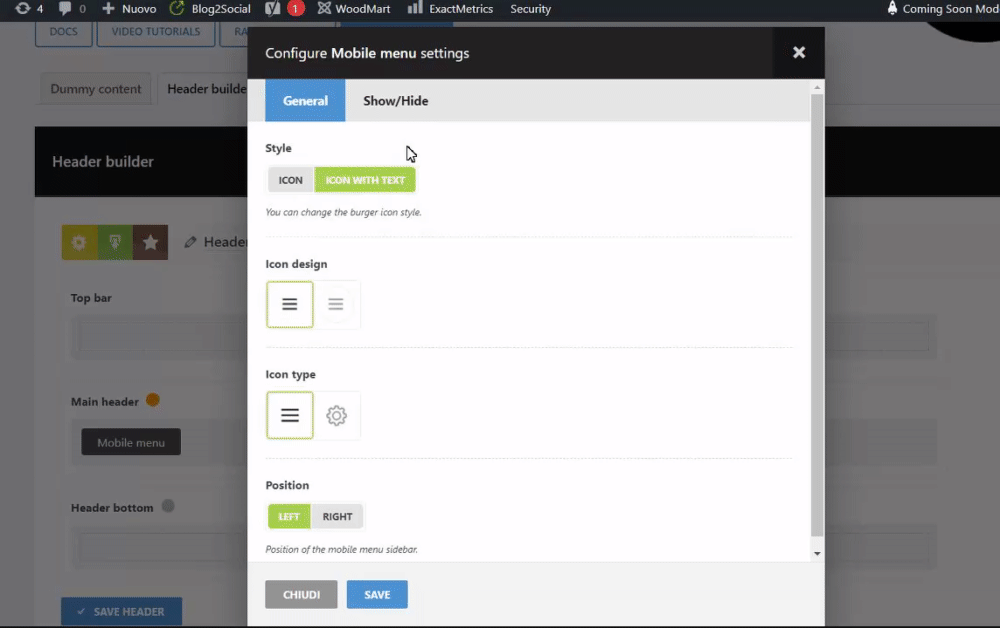The width and height of the screenshot is (1000, 628).
Task: Click the pencil edit header name icon
Action: (190, 242)
